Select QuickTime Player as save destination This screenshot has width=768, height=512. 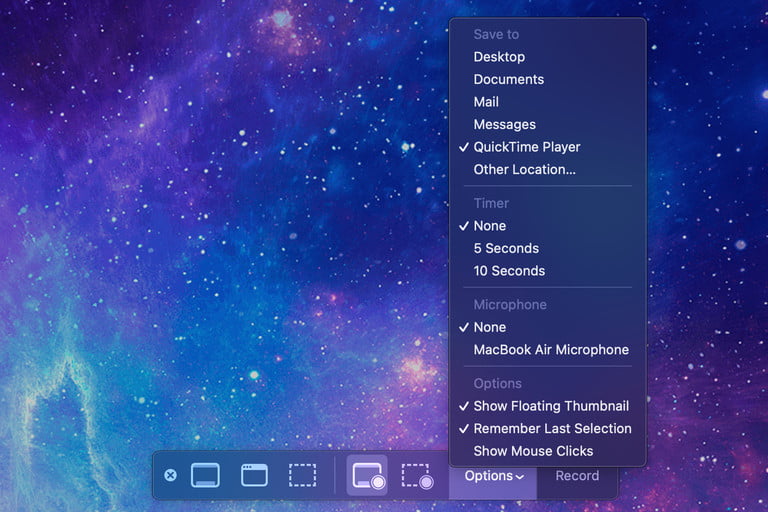(526, 147)
